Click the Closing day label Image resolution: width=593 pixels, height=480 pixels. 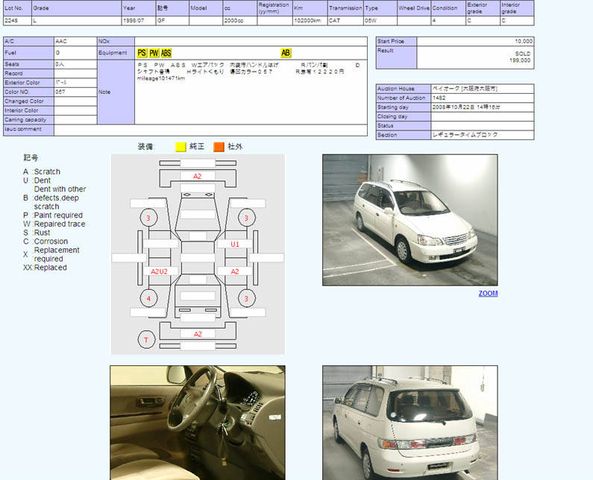click(x=404, y=117)
